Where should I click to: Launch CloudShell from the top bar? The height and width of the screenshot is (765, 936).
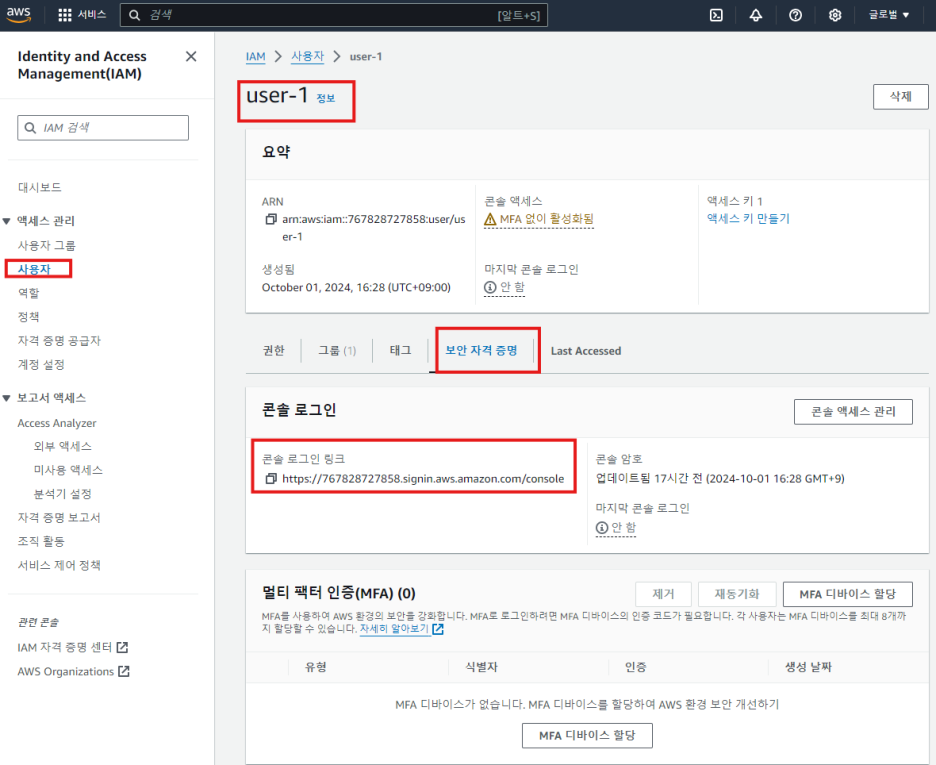point(716,15)
